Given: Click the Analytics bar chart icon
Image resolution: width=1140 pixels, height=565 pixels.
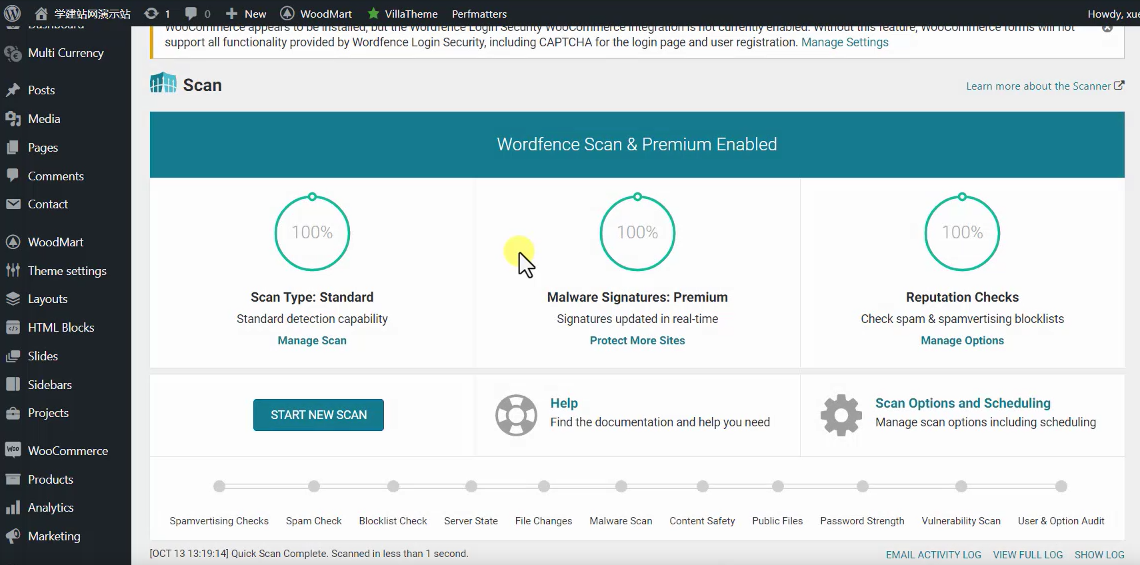Looking at the screenshot, I should click(12, 508).
